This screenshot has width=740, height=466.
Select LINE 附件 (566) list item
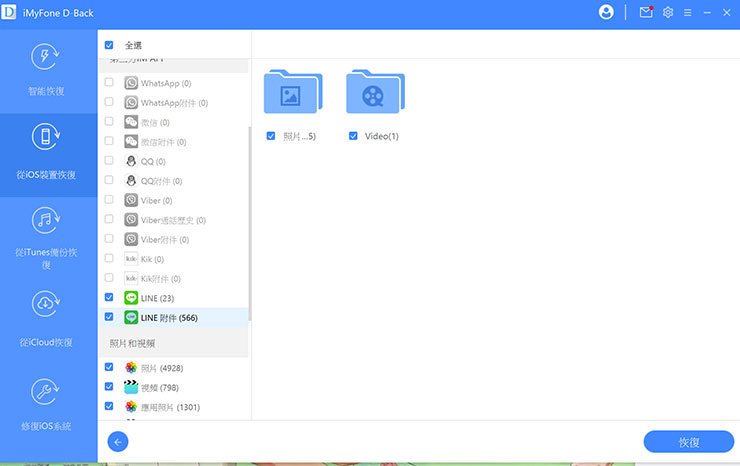170,317
